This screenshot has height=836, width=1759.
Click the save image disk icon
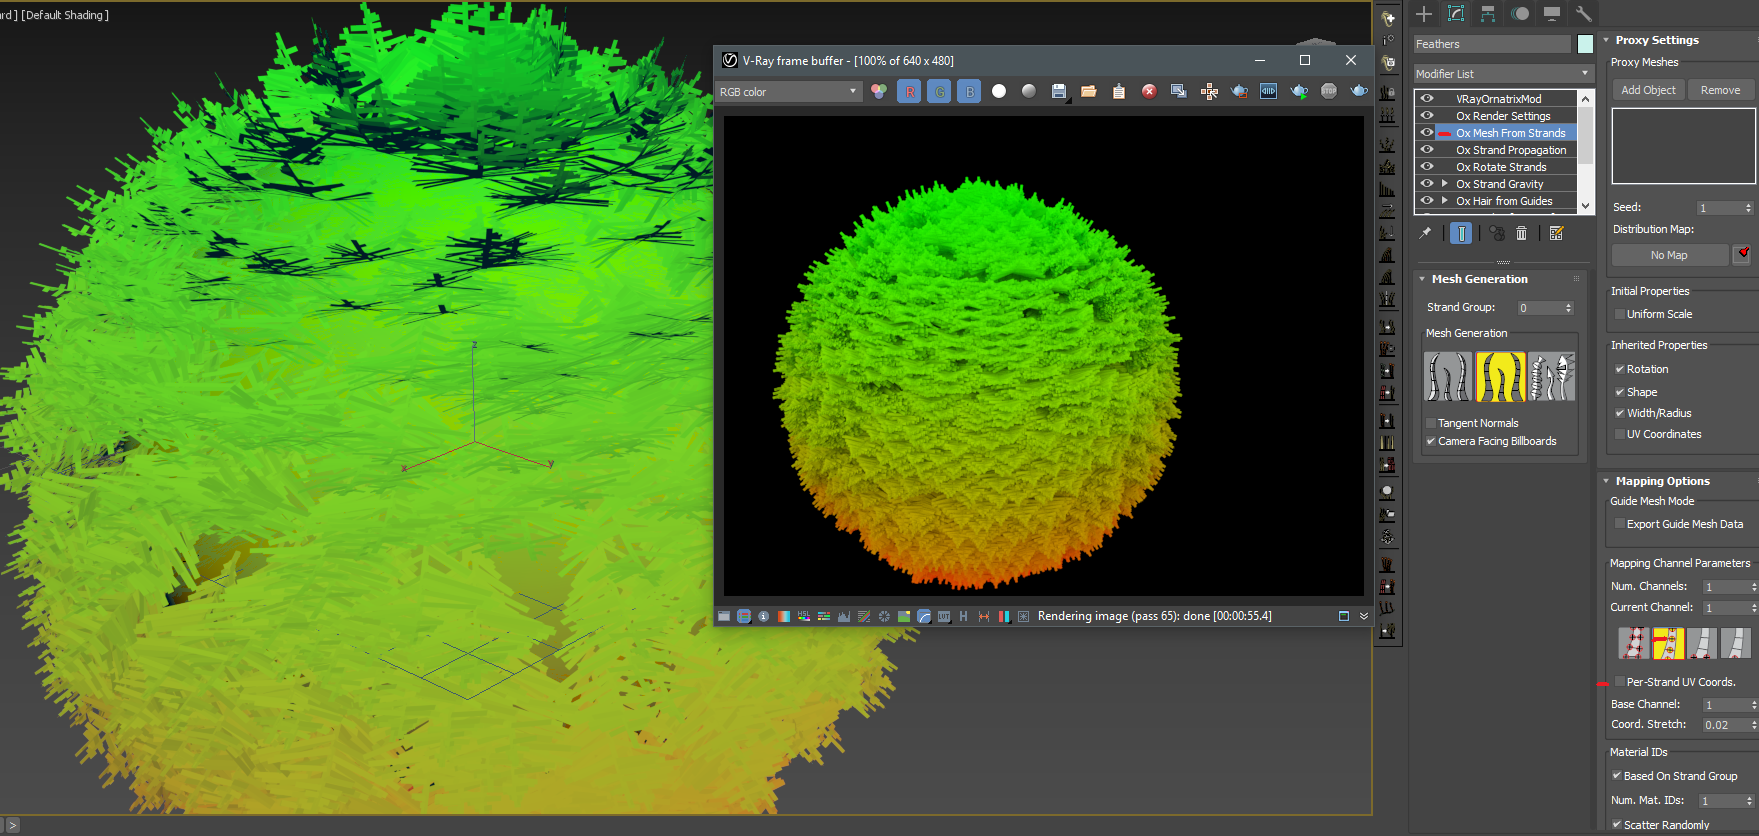(x=1059, y=92)
